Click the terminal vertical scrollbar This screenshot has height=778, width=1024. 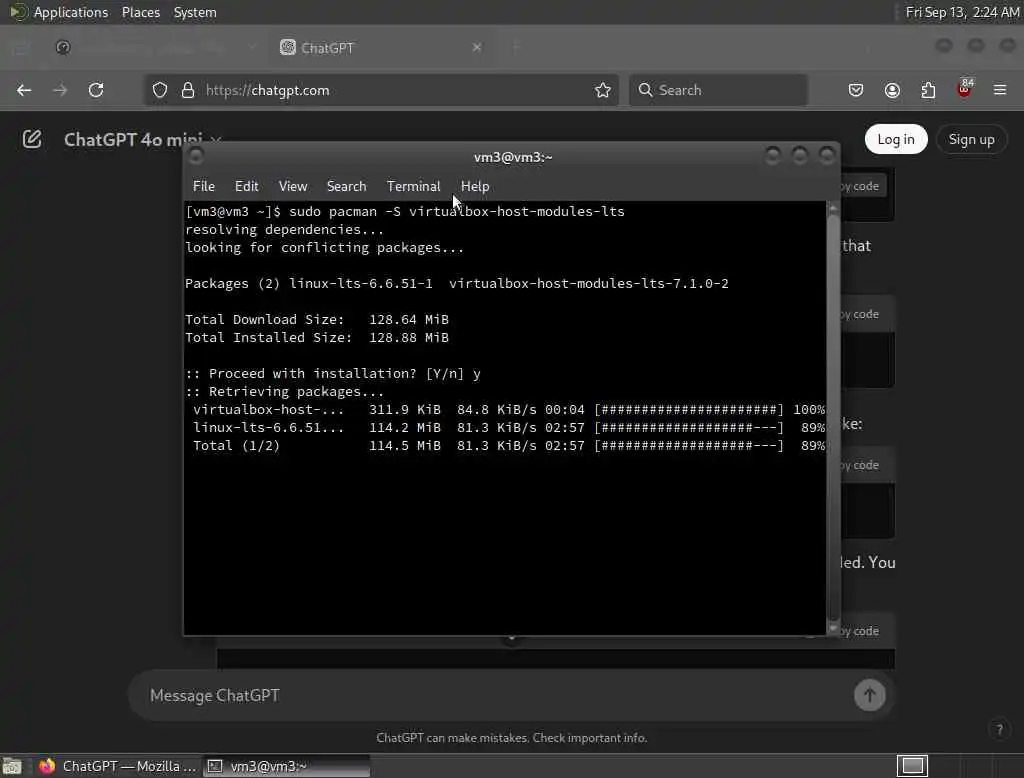pyautogui.click(x=833, y=418)
